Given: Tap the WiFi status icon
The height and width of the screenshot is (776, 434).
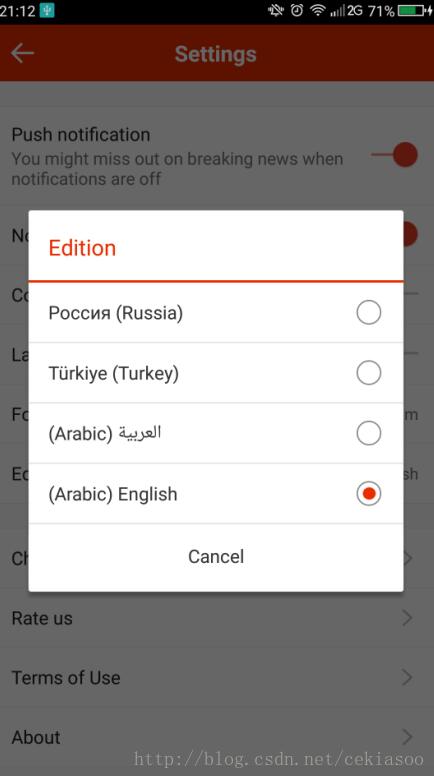Looking at the screenshot, I should [317, 10].
